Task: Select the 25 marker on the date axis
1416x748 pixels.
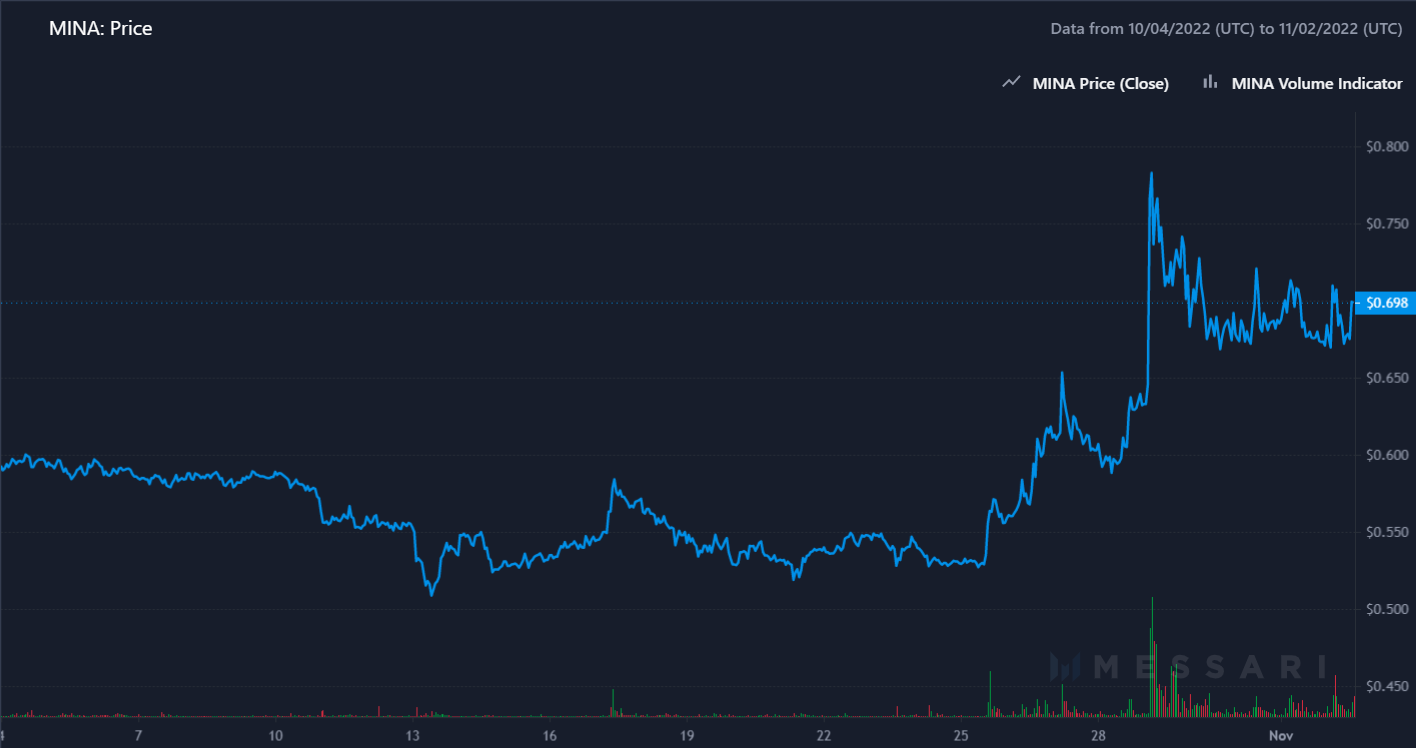Action: (961, 736)
